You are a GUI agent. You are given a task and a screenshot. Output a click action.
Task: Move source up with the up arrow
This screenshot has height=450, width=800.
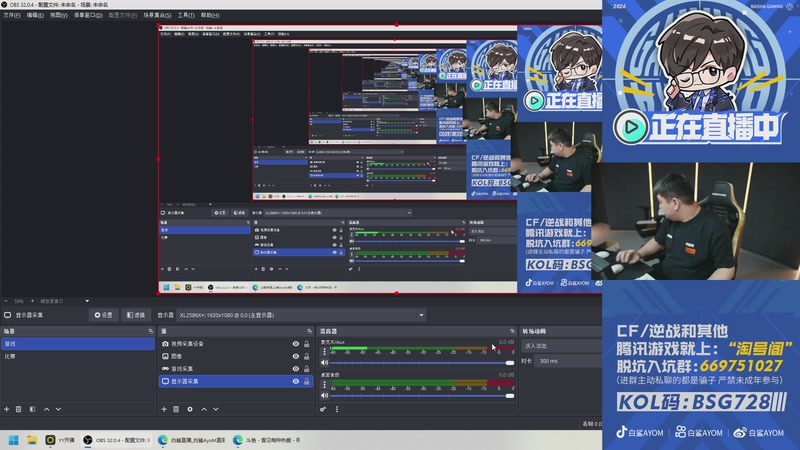[x=204, y=409]
